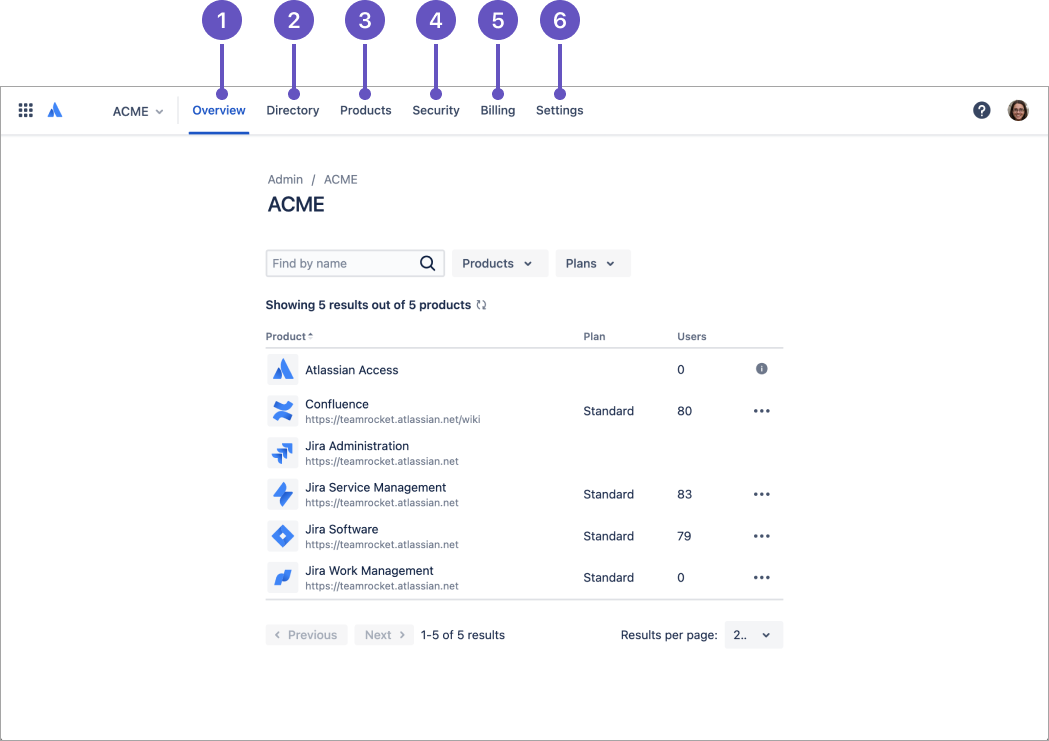This screenshot has width=1049, height=741.
Task: Open the user profile avatar
Action: pos(1018,110)
